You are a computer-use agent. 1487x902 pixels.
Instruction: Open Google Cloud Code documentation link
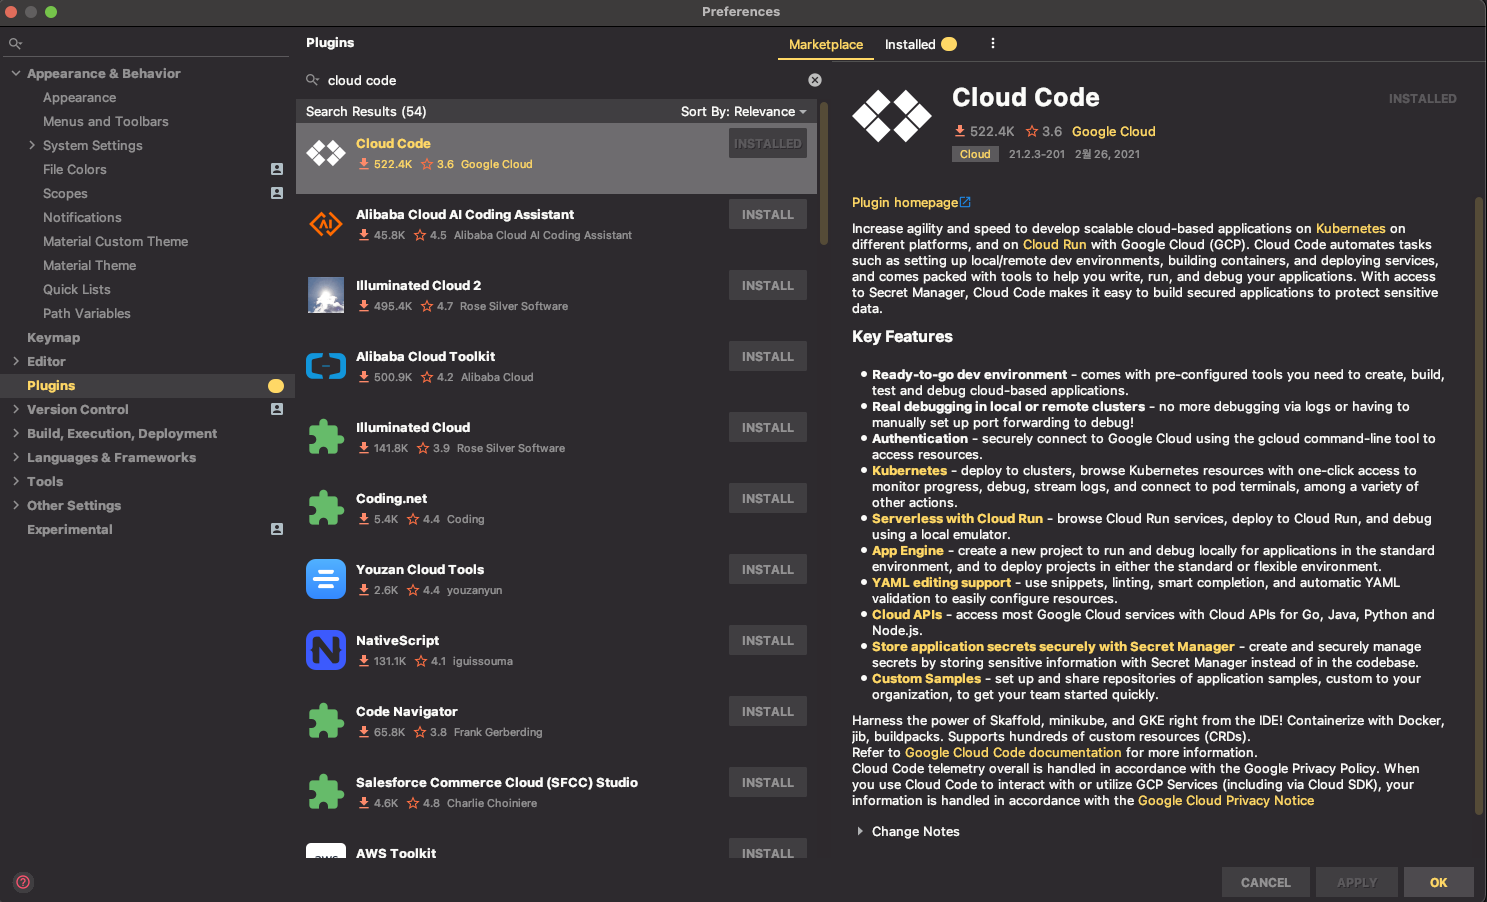coord(1013,752)
